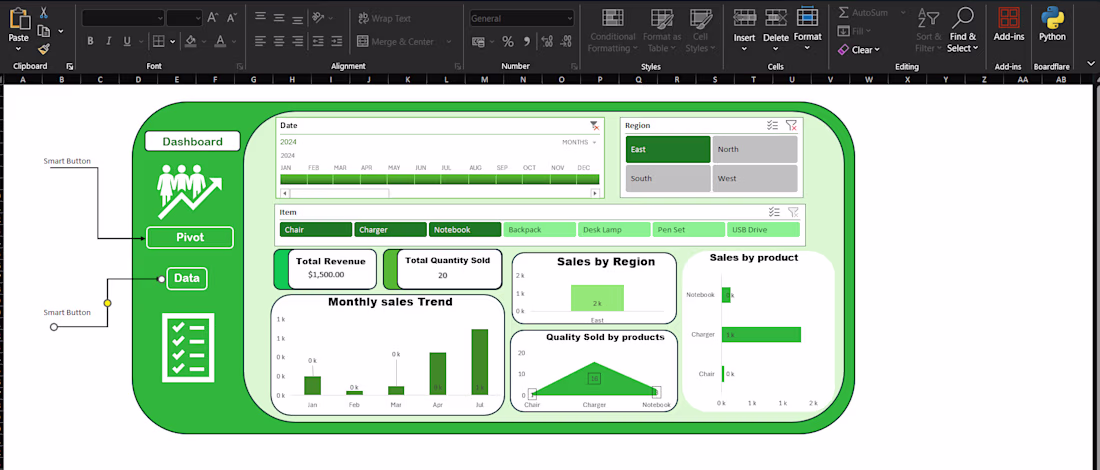Click the Add-ins icon
The width and height of the screenshot is (1100, 470).
[x=1009, y=19]
